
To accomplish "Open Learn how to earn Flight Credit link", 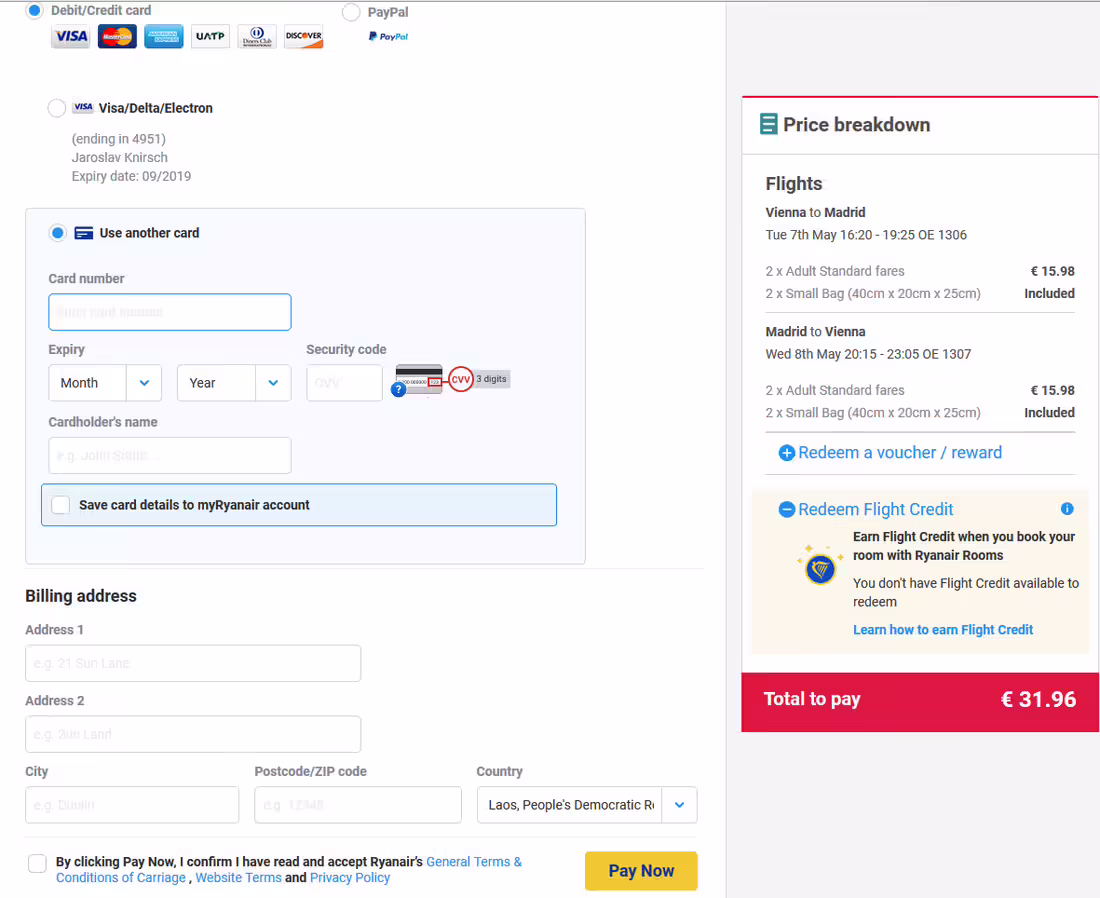I will click(x=943, y=630).
